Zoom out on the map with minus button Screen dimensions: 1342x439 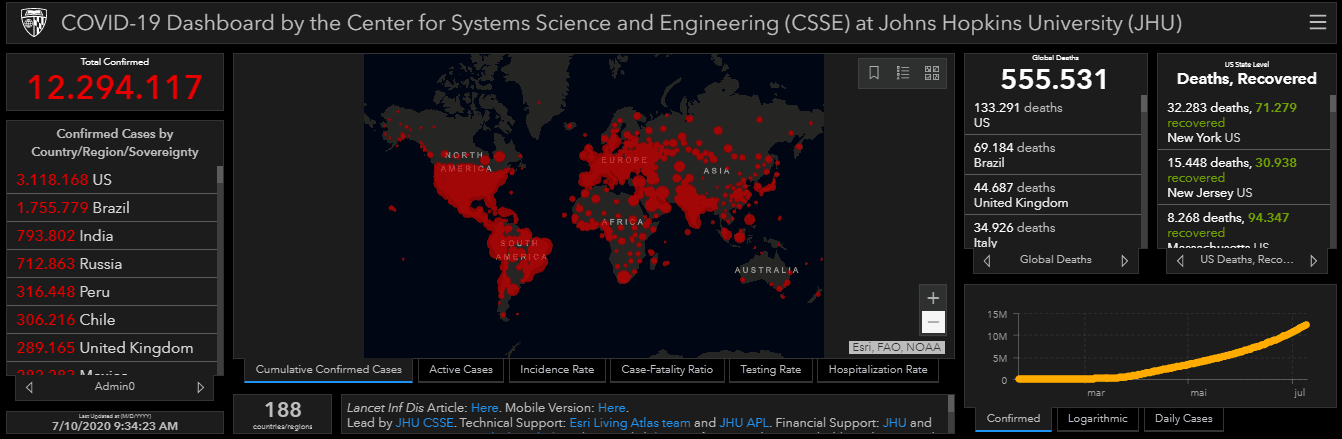pyautogui.click(x=933, y=322)
